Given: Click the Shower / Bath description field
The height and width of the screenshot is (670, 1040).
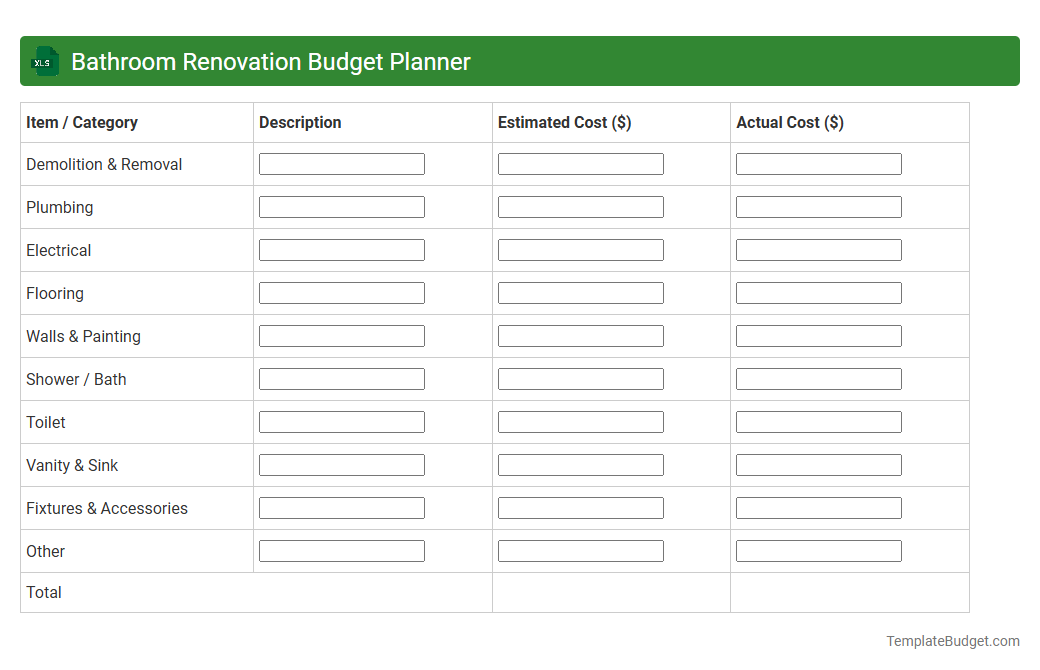Looking at the screenshot, I should coord(341,378).
